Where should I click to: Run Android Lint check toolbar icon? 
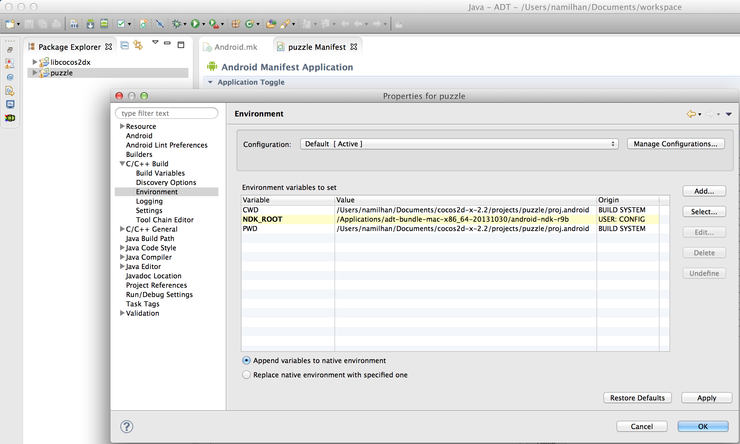click(121, 24)
